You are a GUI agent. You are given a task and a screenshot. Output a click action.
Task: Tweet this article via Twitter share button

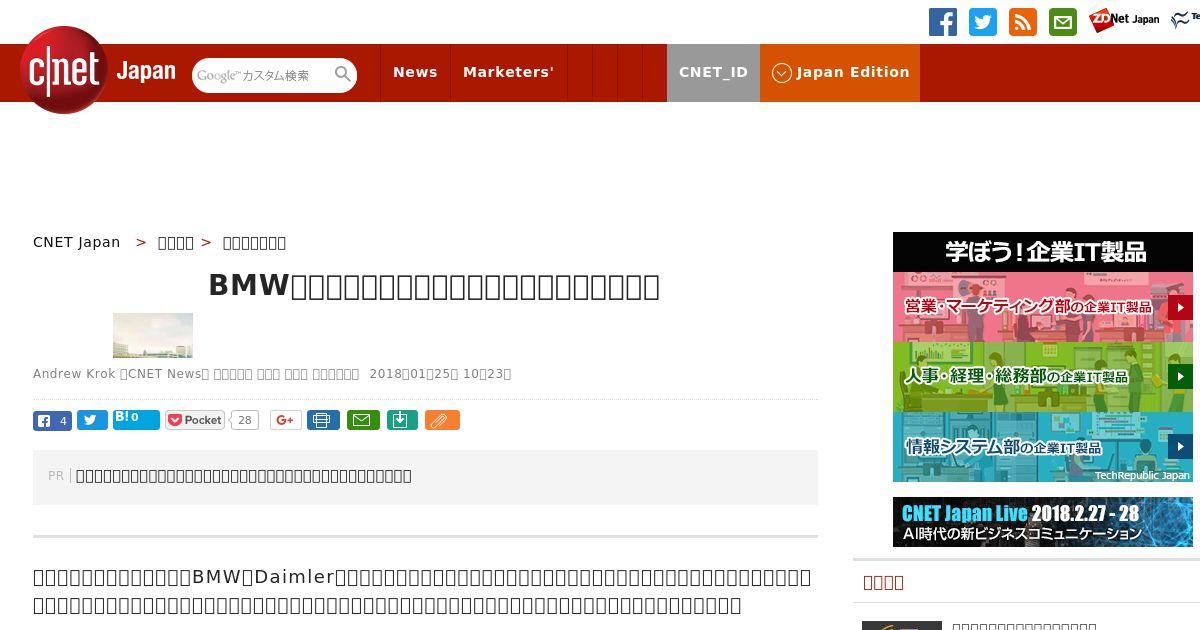pyautogui.click(x=92, y=421)
